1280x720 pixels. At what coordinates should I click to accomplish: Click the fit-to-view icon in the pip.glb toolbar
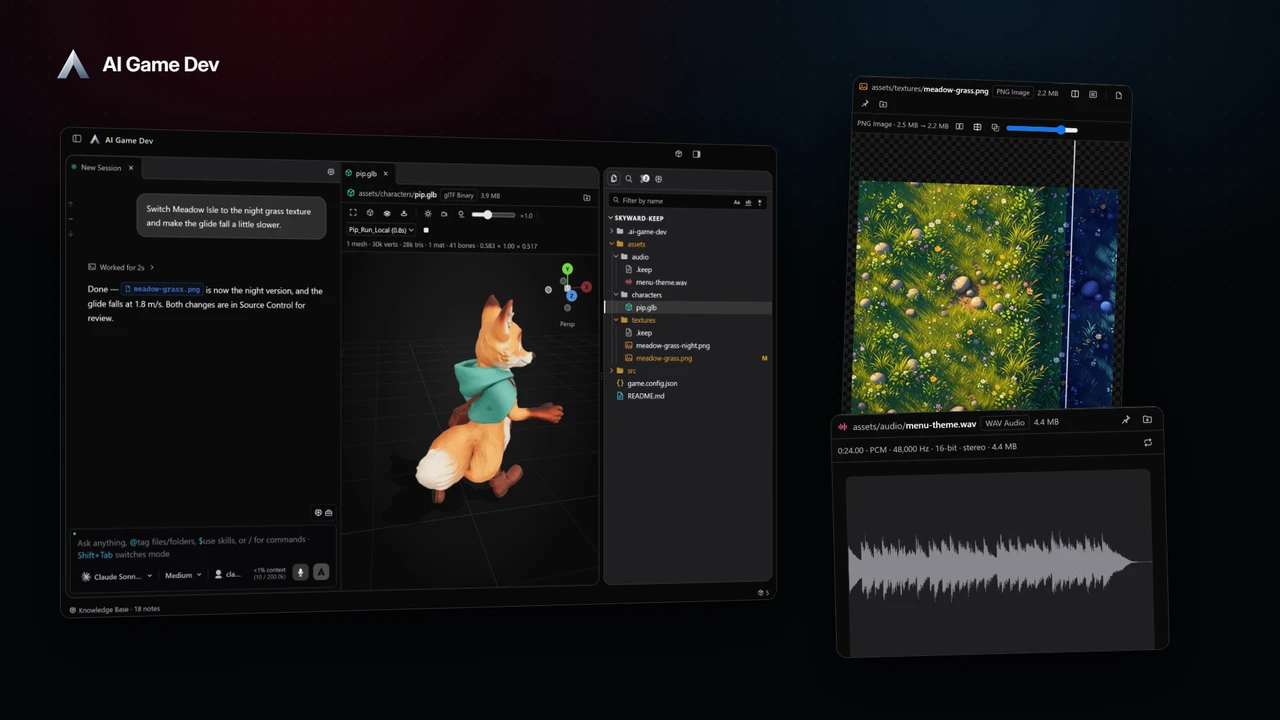[x=353, y=213]
